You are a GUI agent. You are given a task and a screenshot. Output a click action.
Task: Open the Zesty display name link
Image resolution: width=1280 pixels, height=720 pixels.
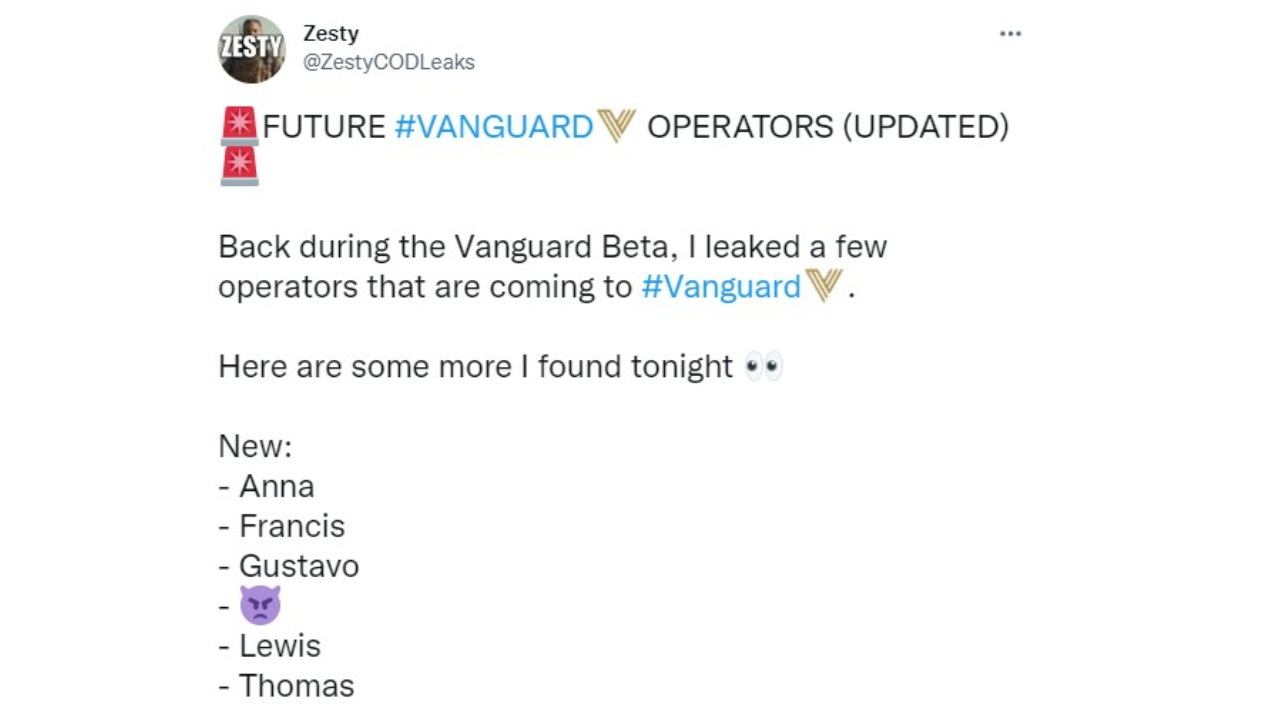[x=331, y=33]
